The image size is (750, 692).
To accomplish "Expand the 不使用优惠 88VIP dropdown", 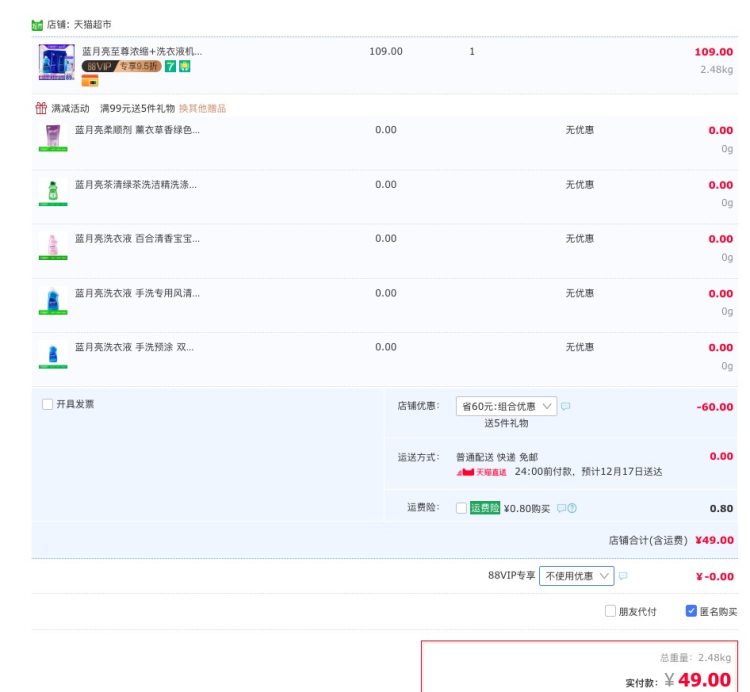I will tap(576, 576).
